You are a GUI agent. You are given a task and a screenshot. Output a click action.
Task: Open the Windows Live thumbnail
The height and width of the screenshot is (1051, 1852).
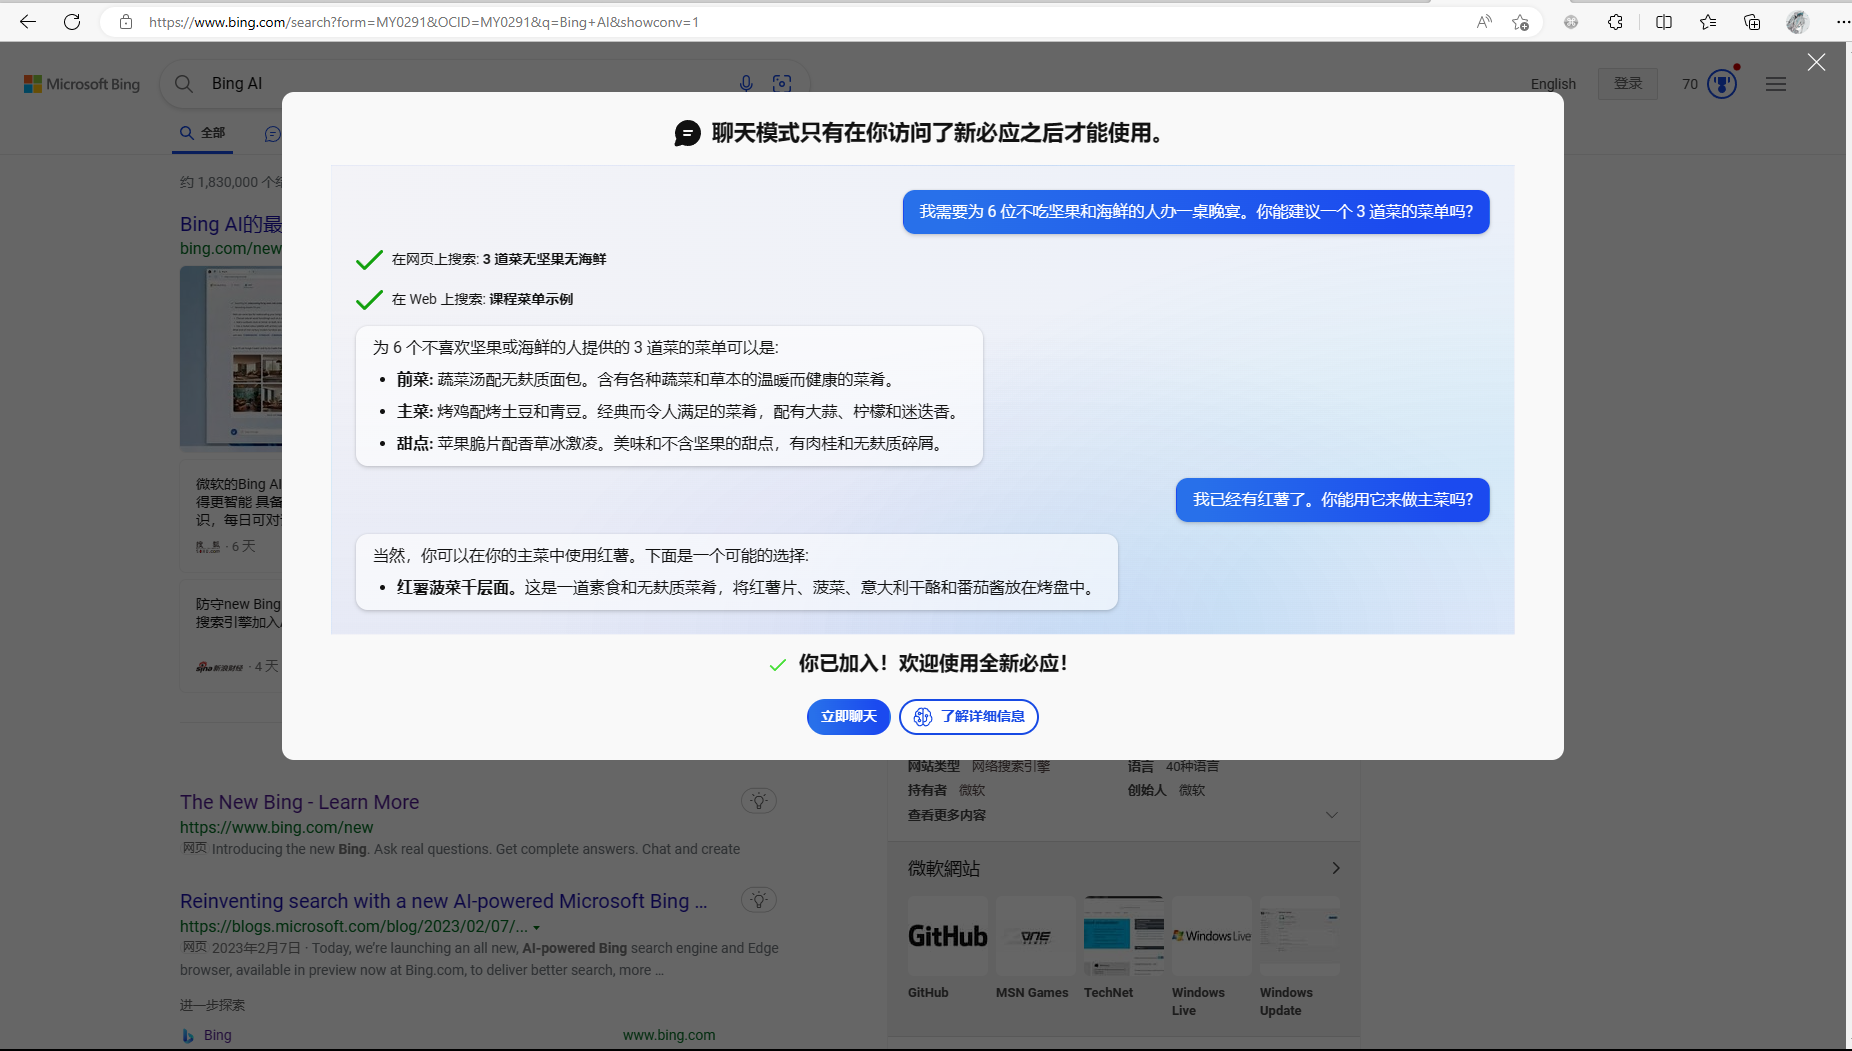point(1212,936)
